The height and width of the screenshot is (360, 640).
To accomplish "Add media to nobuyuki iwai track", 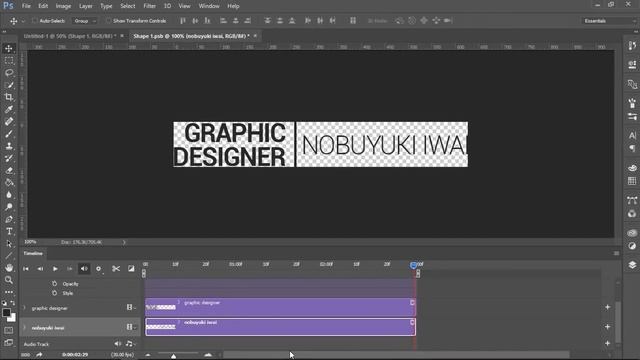I will click(x=607, y=327).
